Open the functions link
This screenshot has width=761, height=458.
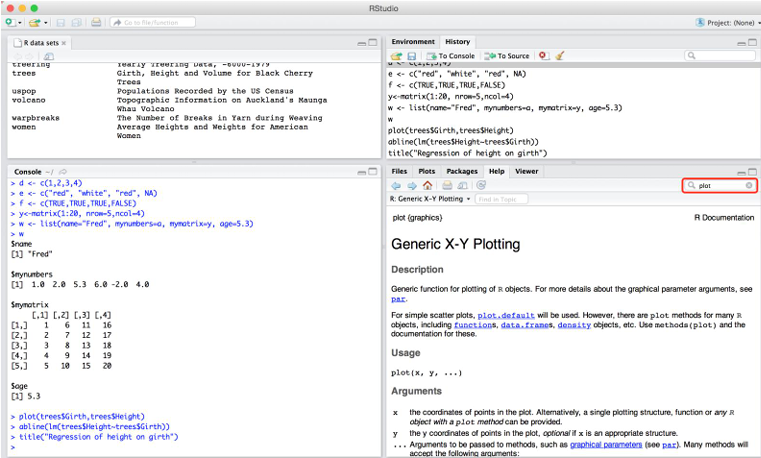pos(473,325)
